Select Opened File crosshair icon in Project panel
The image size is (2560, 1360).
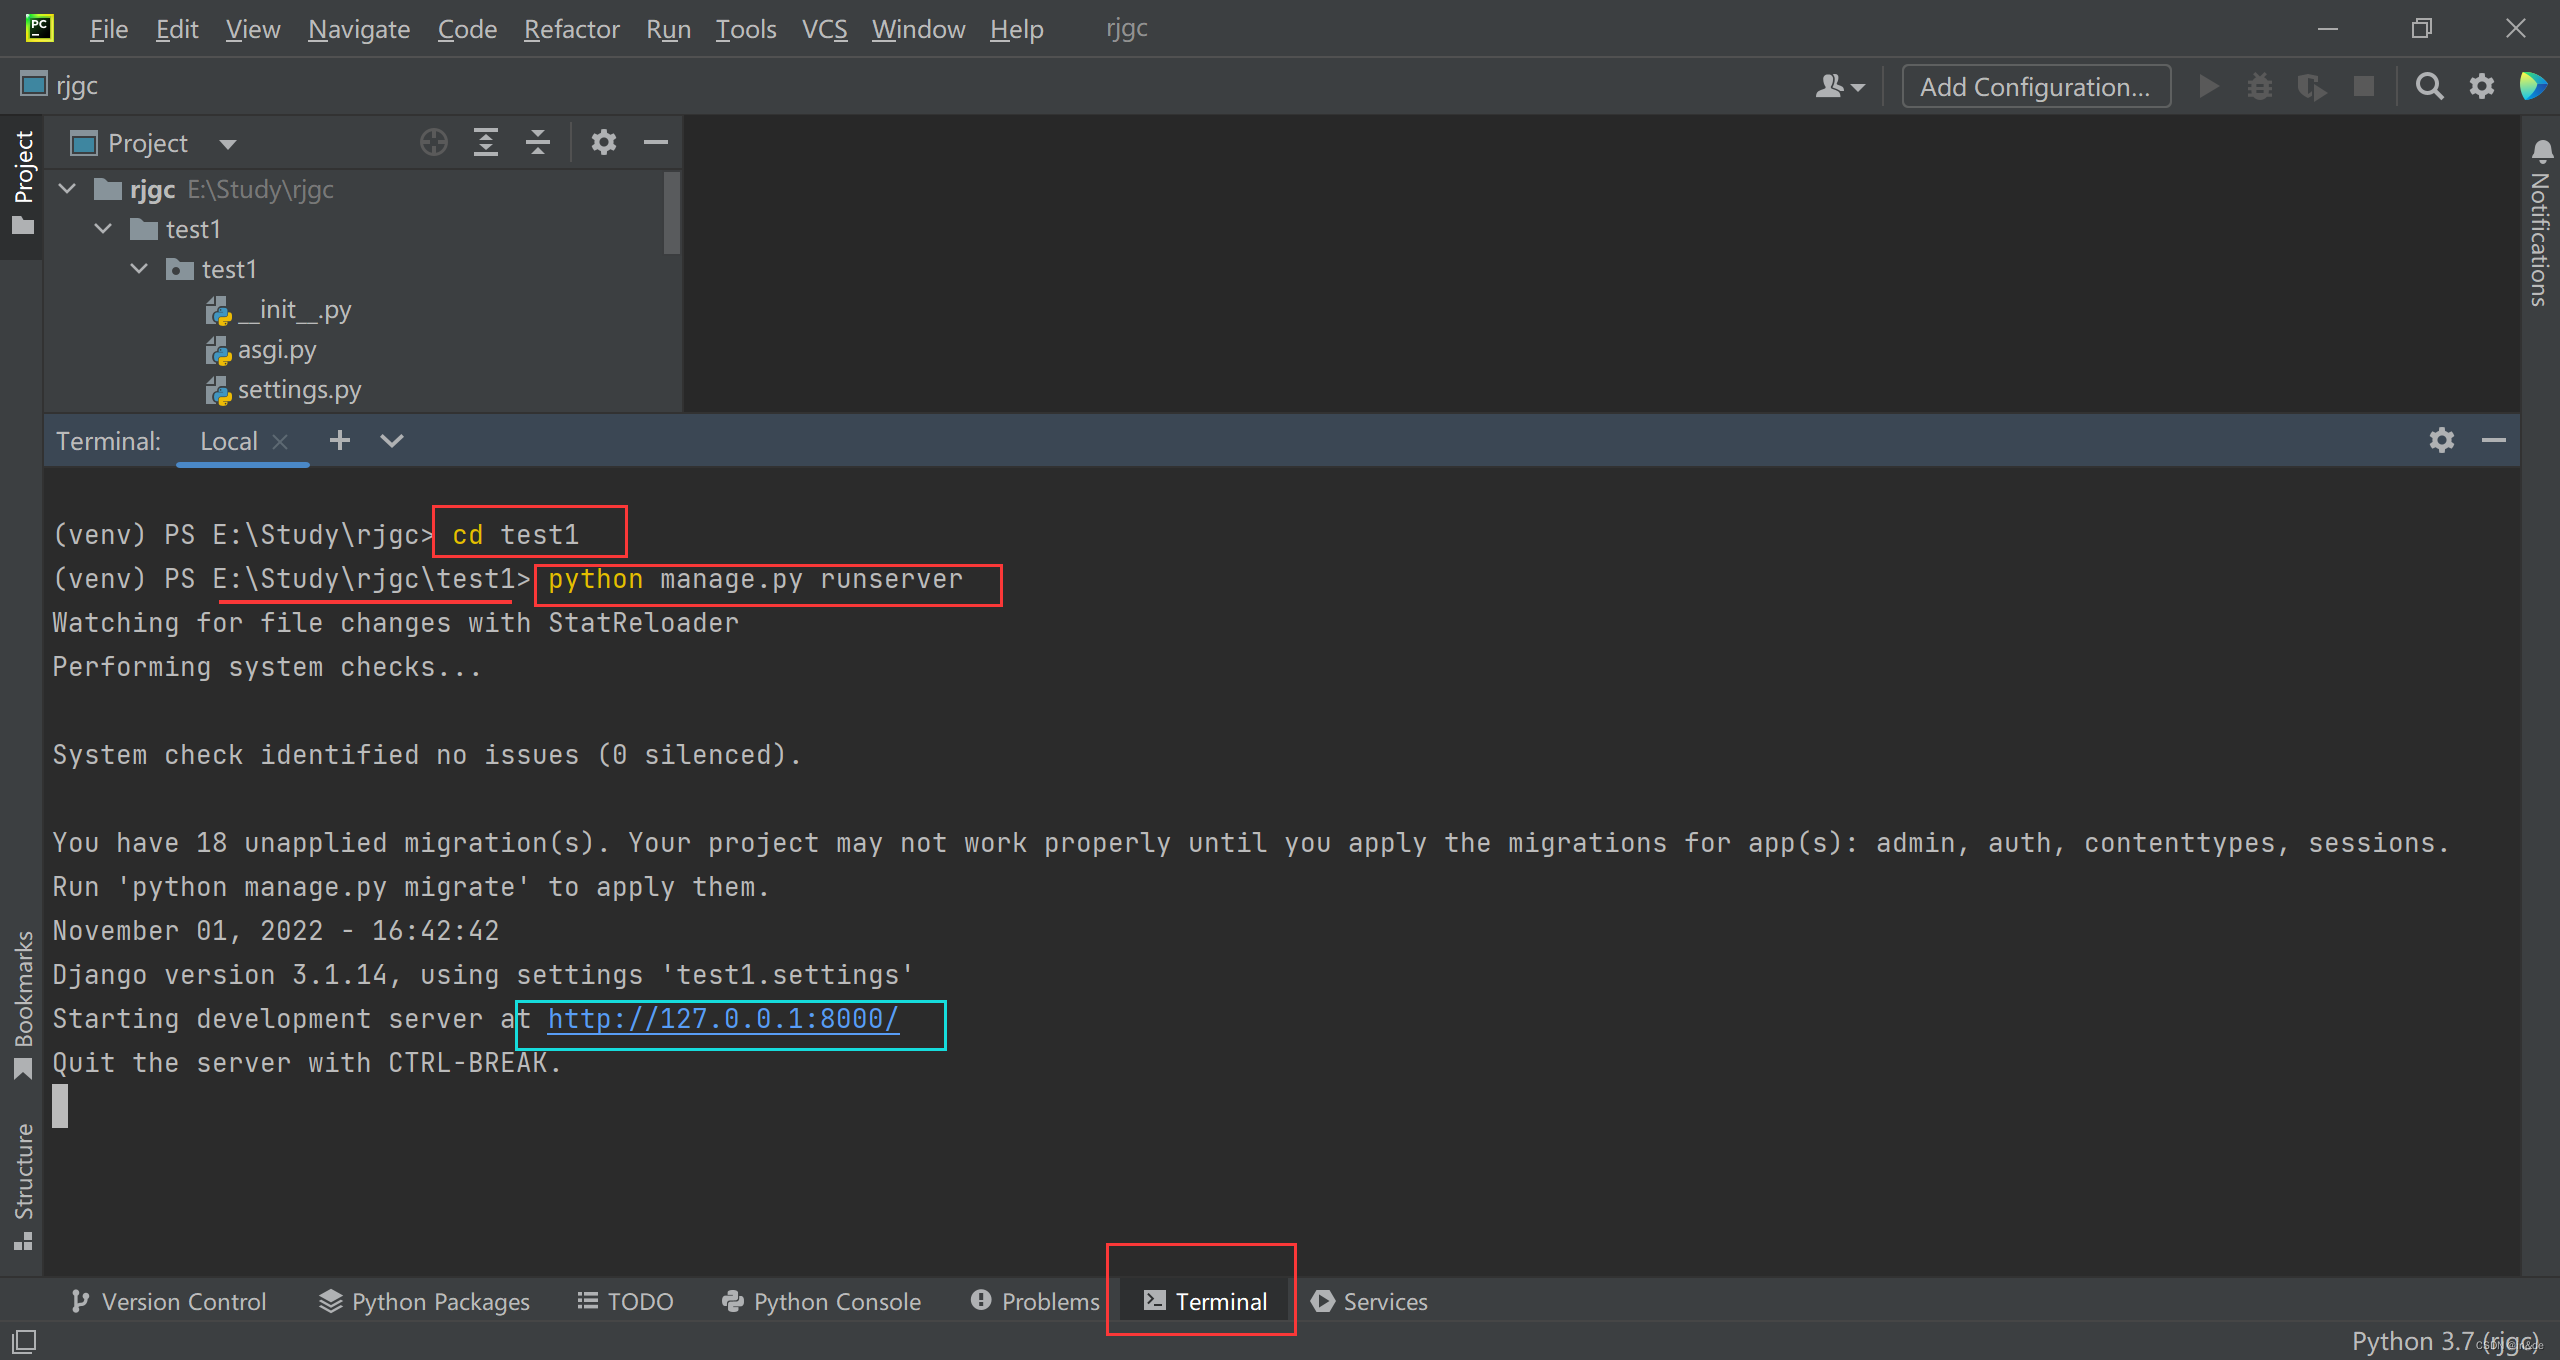pos(433,142)
